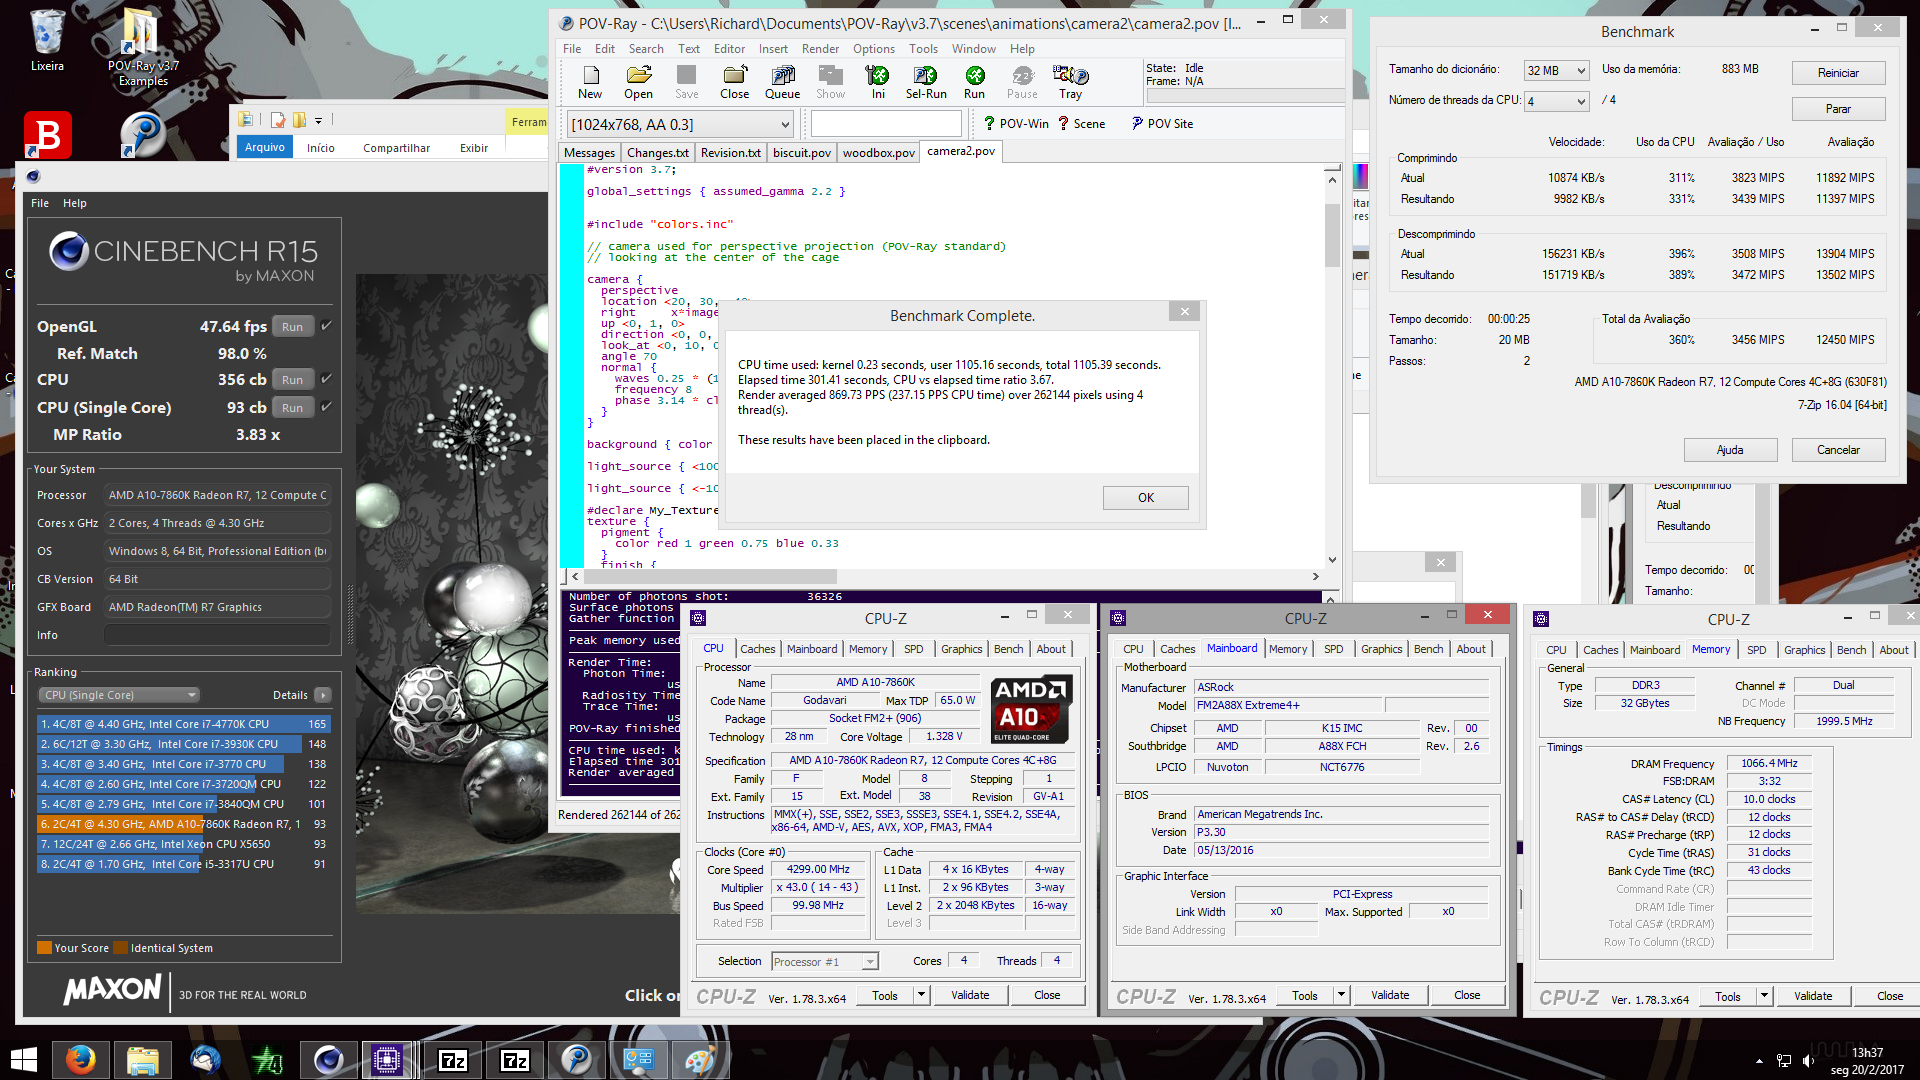Switch to woodbox.pov editor tab
The height and width of the screenshot is (1080, 1920).
pos(878,152)
